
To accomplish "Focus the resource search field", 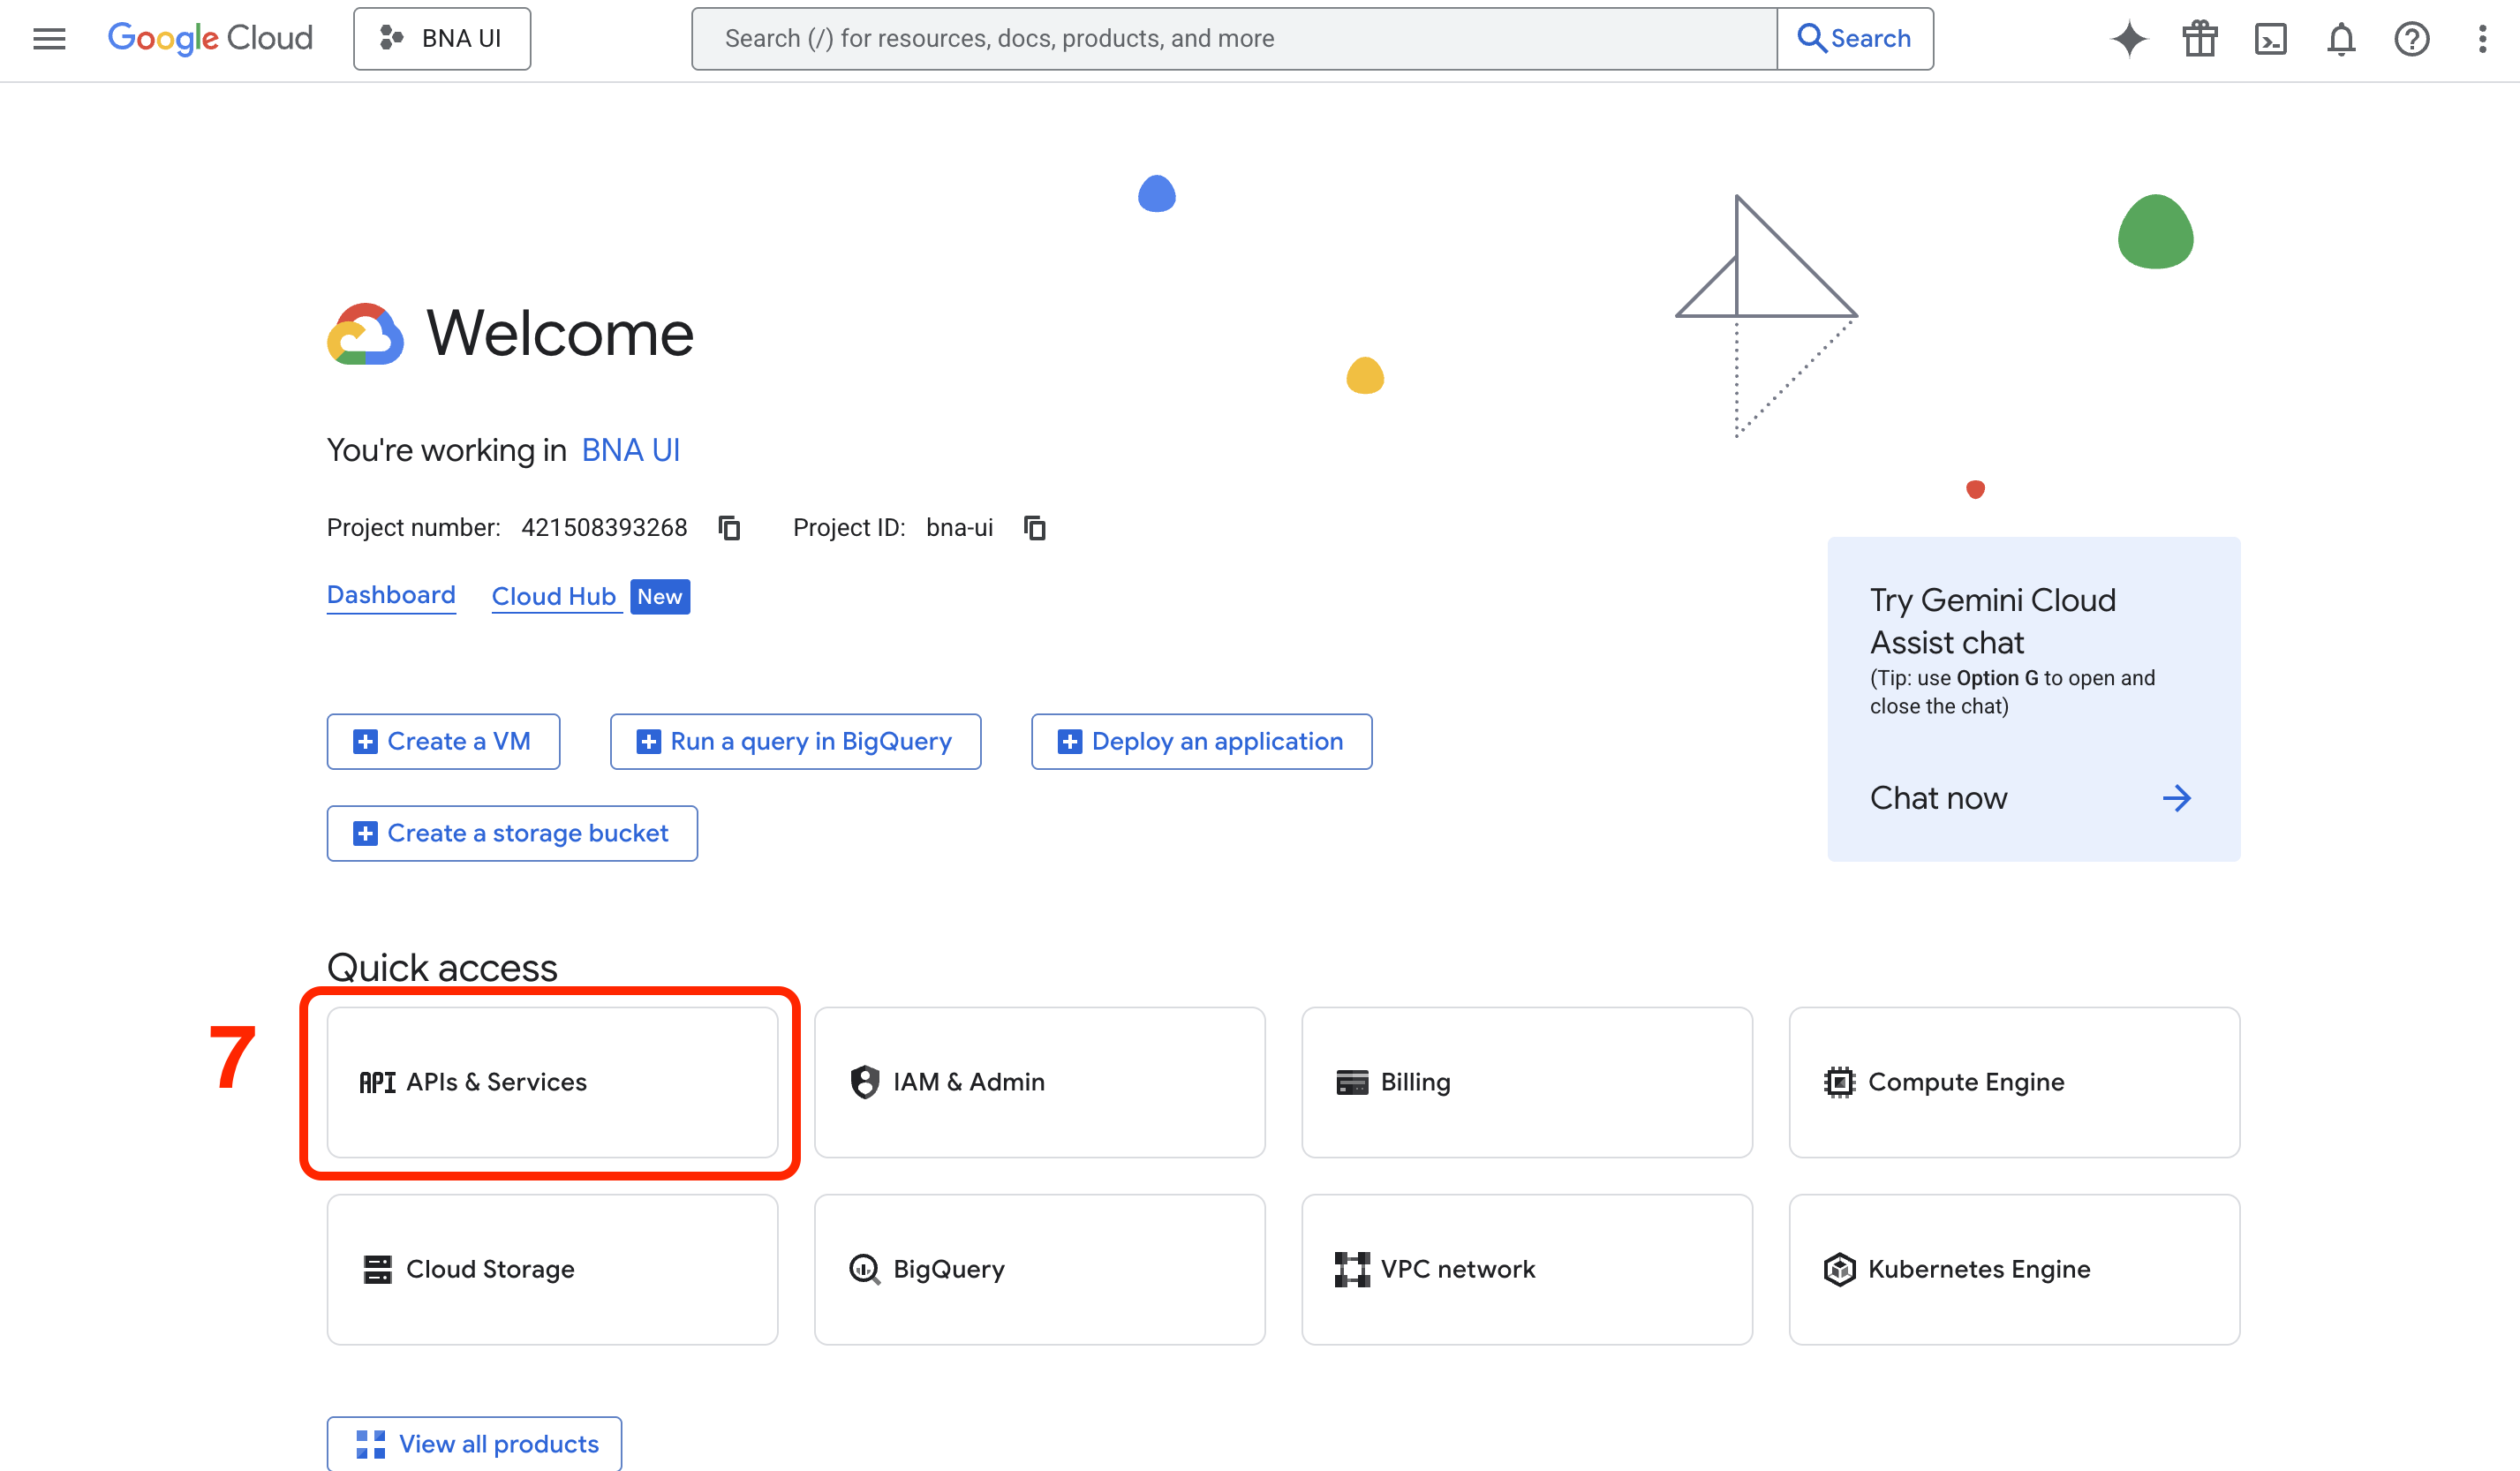I will pos(1234,38).
